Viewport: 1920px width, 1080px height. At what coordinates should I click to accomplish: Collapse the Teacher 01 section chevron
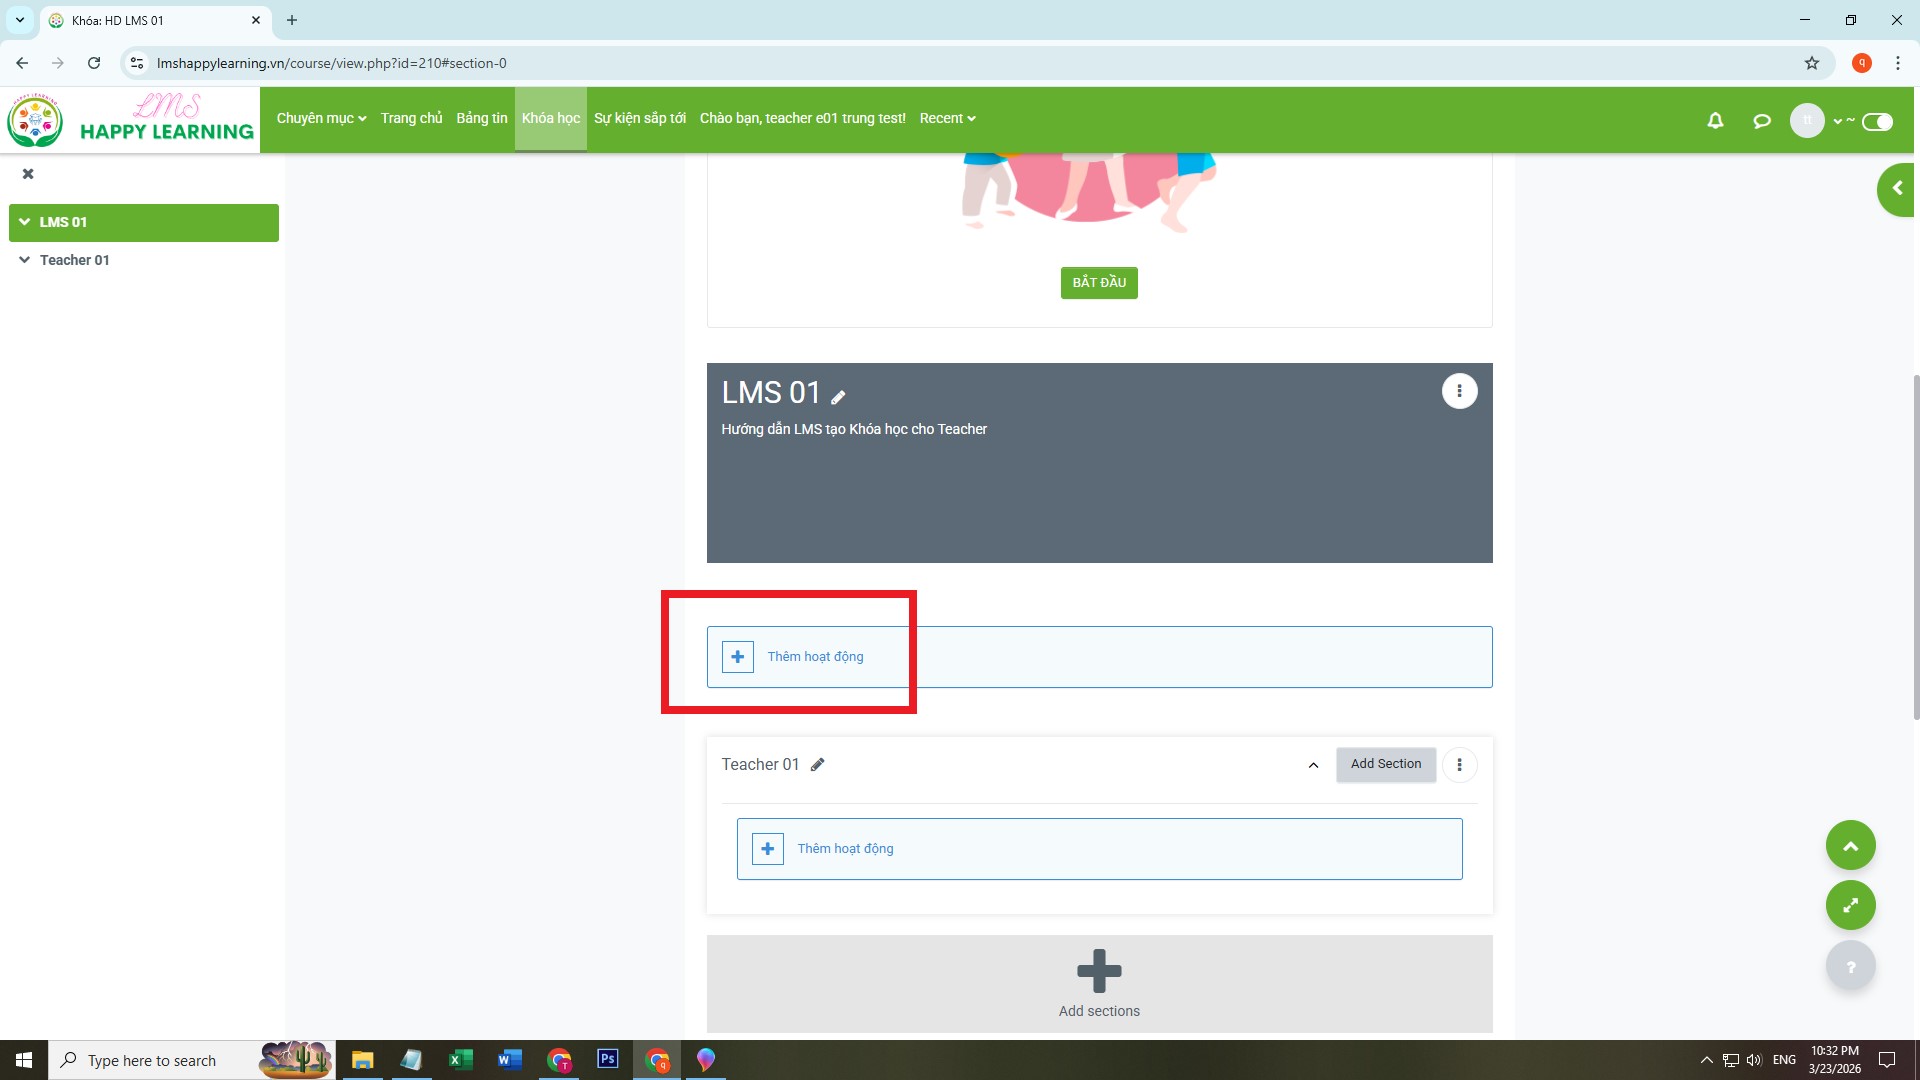pos(1313,765)
